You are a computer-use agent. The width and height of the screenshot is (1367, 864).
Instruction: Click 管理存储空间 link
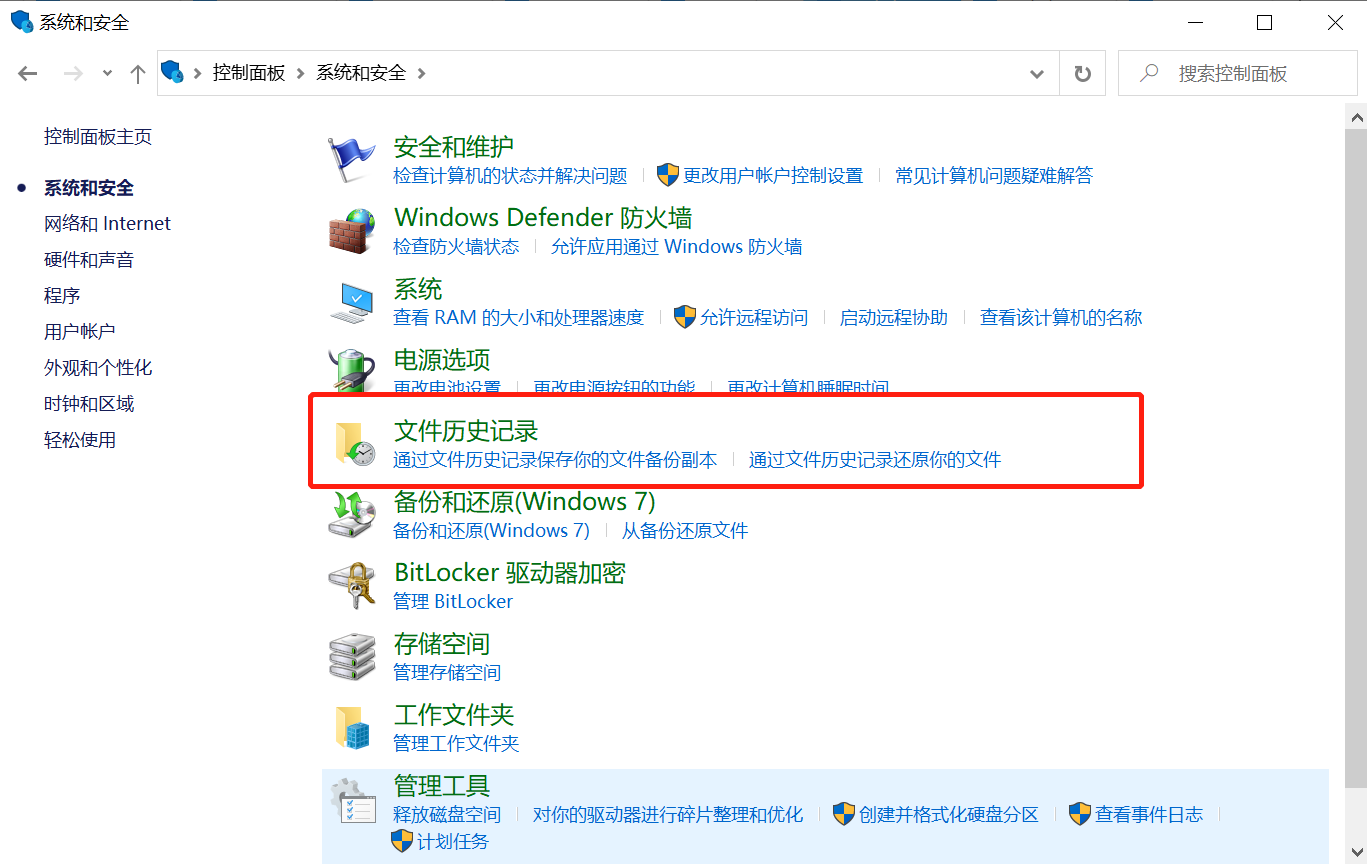447,672
